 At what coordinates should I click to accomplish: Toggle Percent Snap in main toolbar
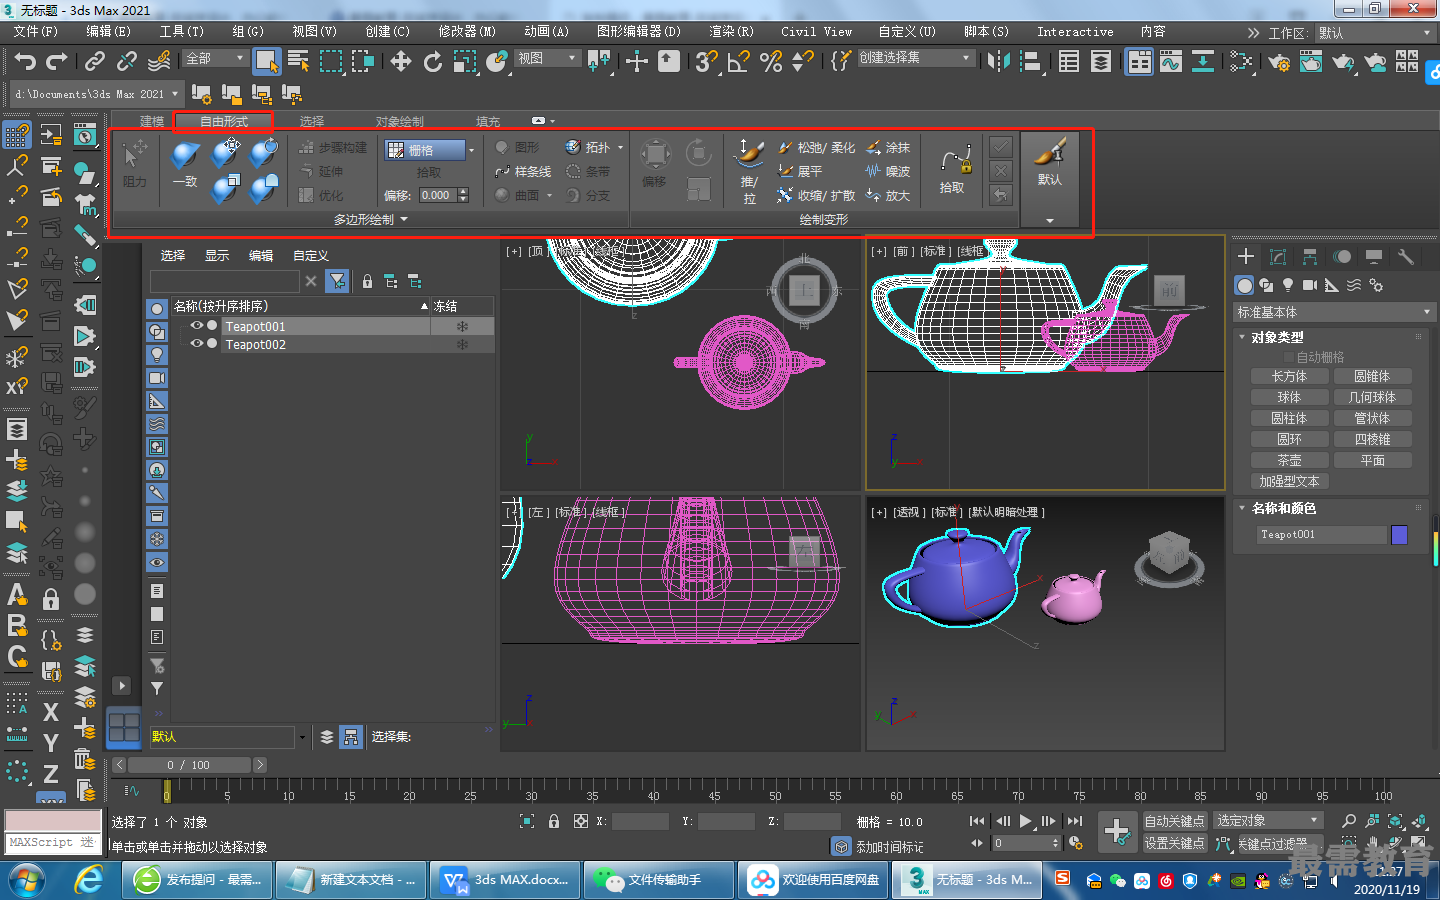pos(771,62)
